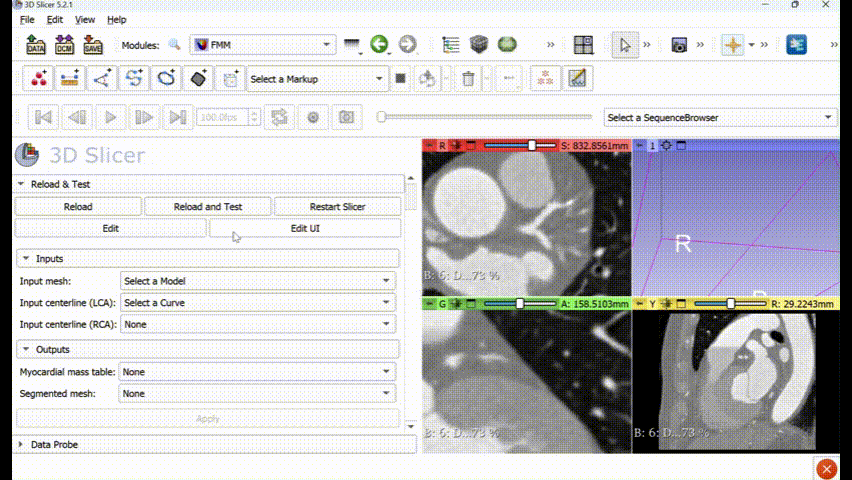The width and height of the screenshot is (852, 480).
Task: Open the Markups module red dots icon
Action: click(x=545, y=79)
